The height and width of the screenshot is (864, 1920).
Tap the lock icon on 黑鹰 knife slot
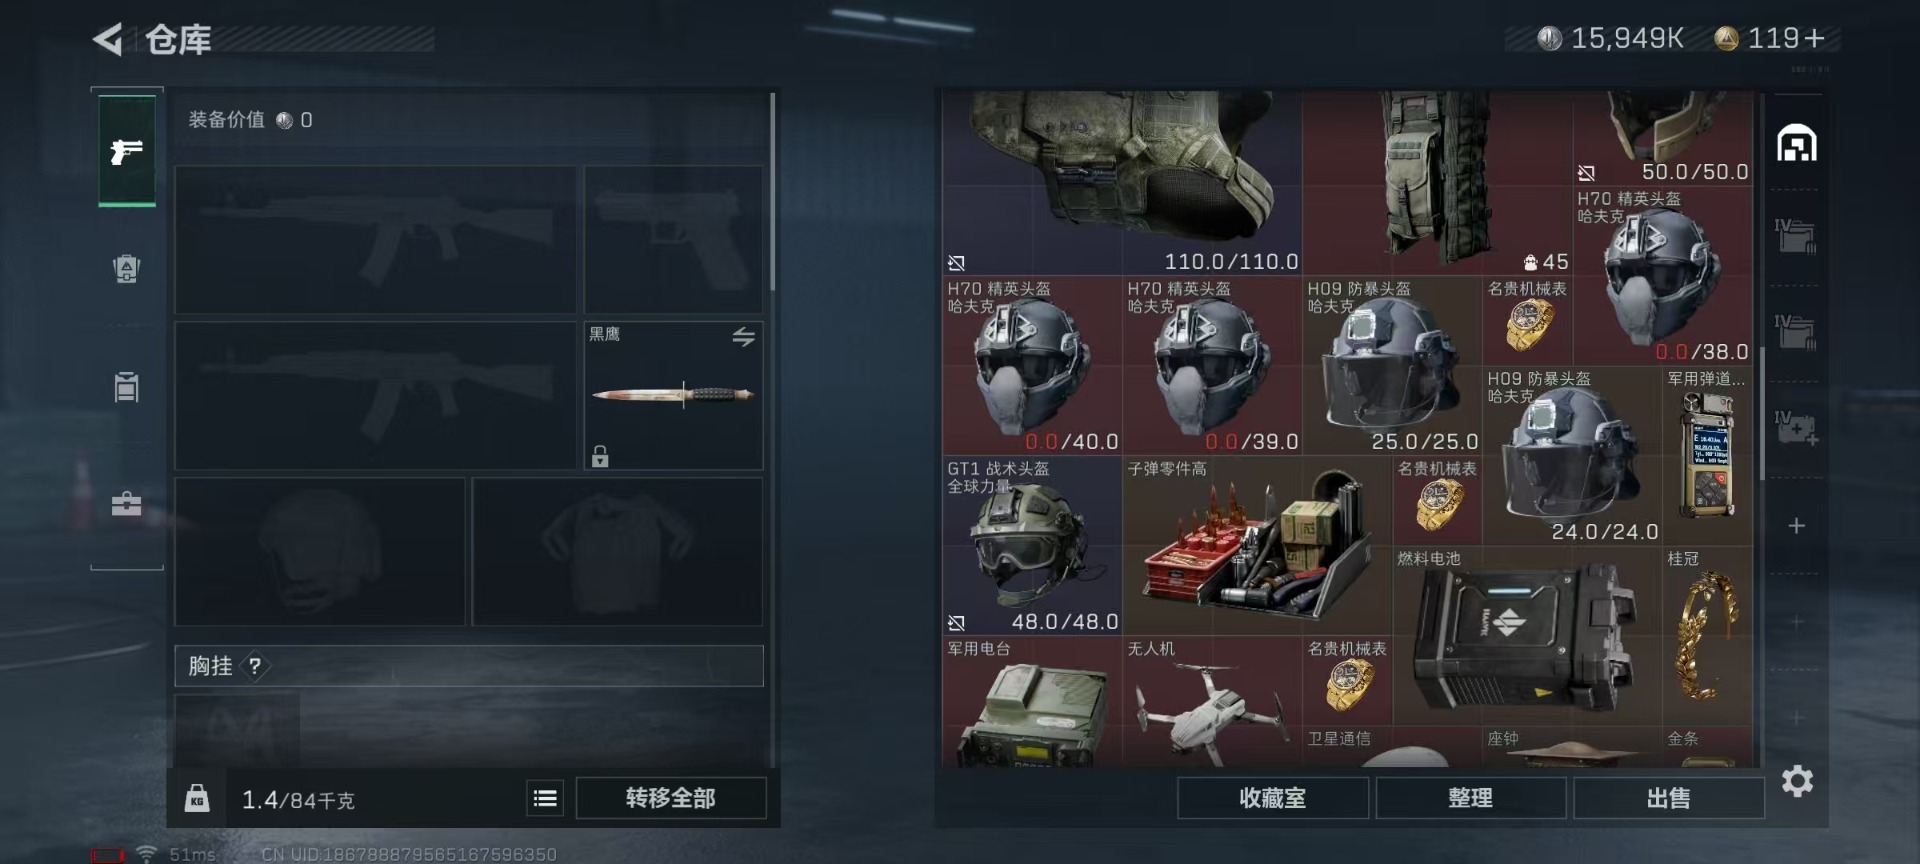(x=600, y=456)
